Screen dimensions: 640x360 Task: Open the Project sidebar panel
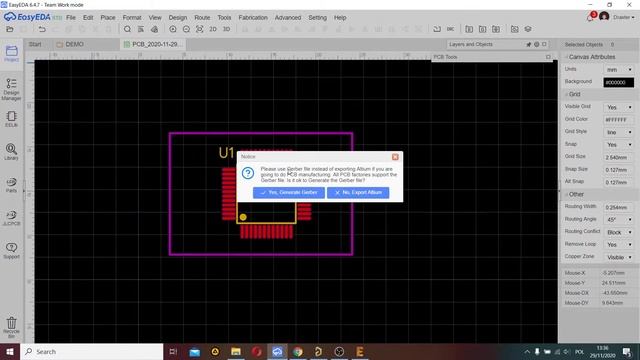(x=11, y=53)
